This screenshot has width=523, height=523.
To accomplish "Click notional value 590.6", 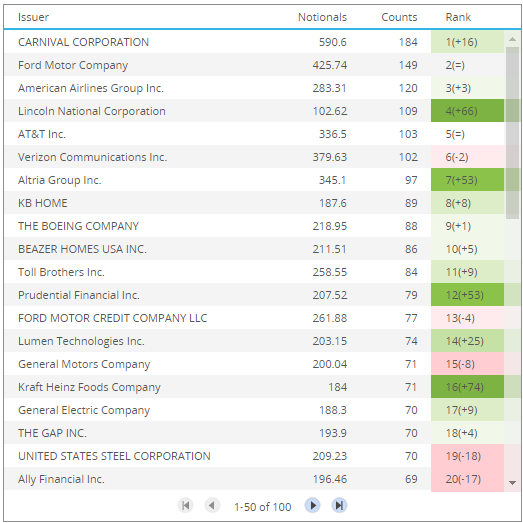I will coord(333,42).
